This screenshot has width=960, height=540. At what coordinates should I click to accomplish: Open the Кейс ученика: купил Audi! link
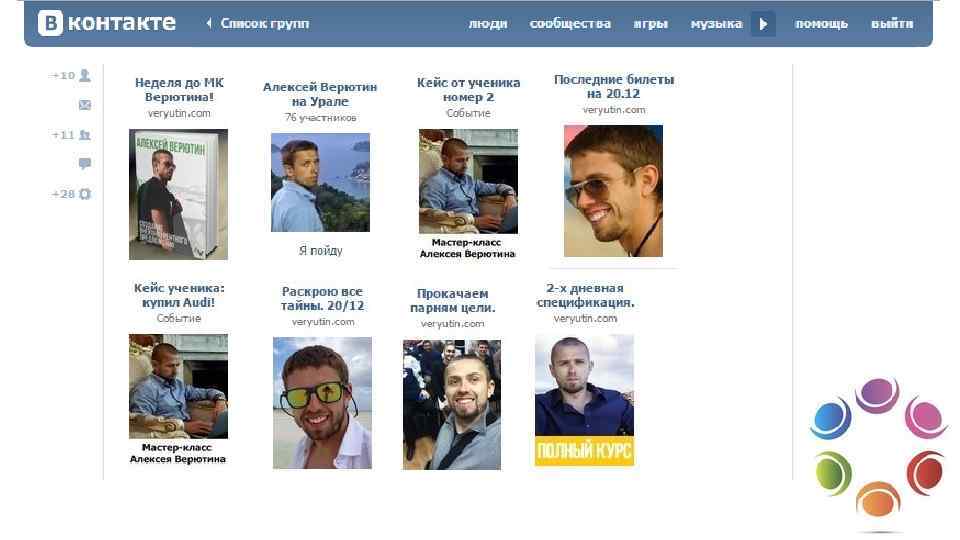179,295
